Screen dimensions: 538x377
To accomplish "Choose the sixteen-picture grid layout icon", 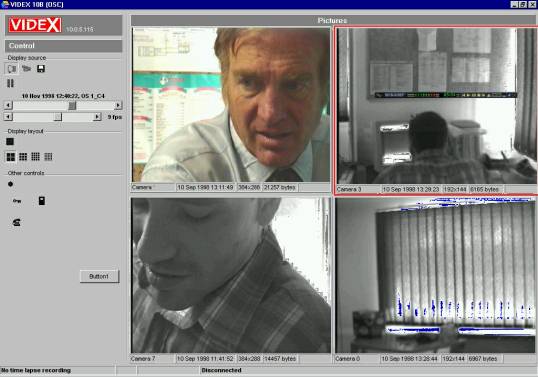I will click(x=35, y=157).
